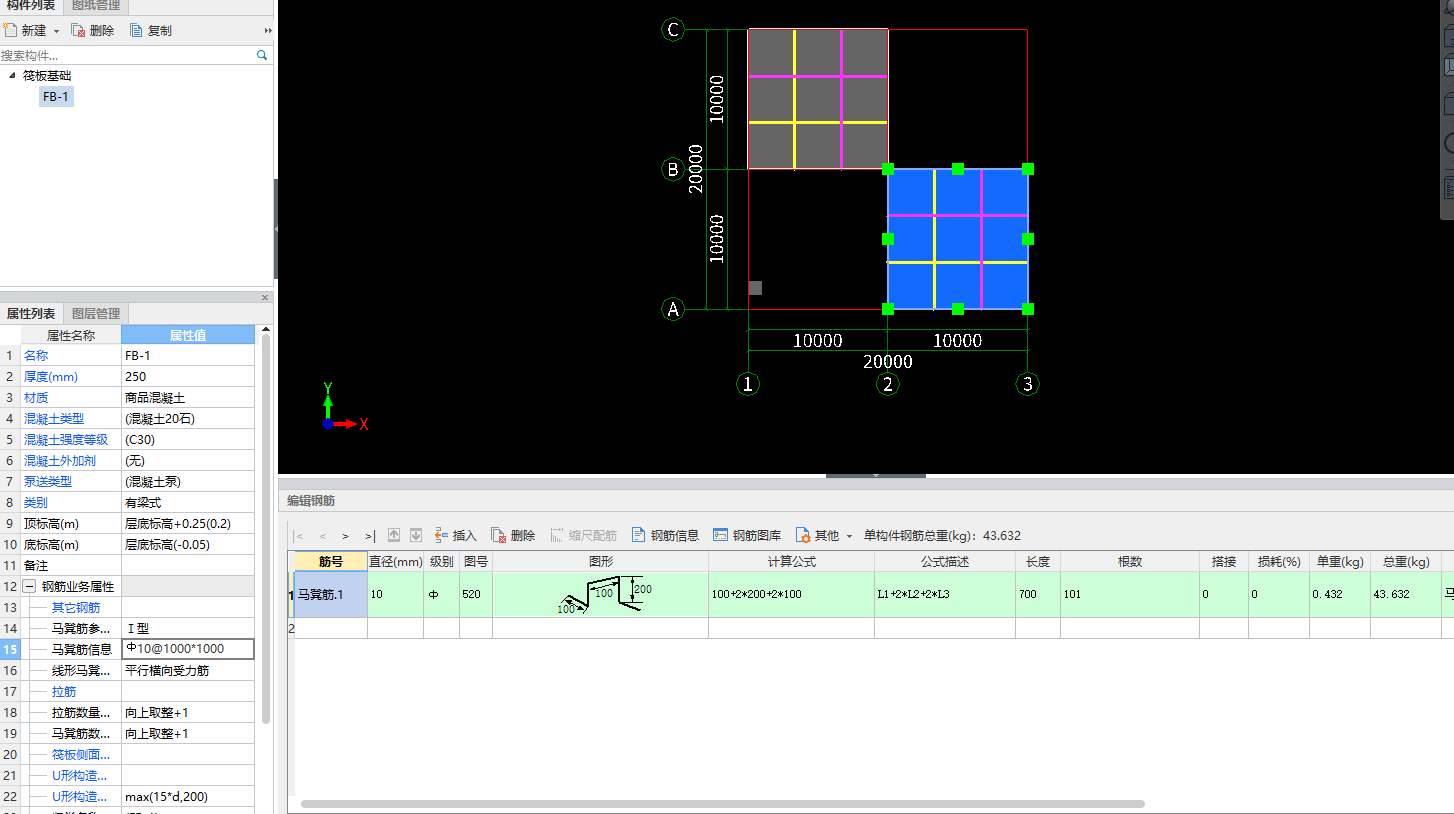Click the property list vertical scrollbar
Viewport: 1454px width, 814px height.
point(266,530)
